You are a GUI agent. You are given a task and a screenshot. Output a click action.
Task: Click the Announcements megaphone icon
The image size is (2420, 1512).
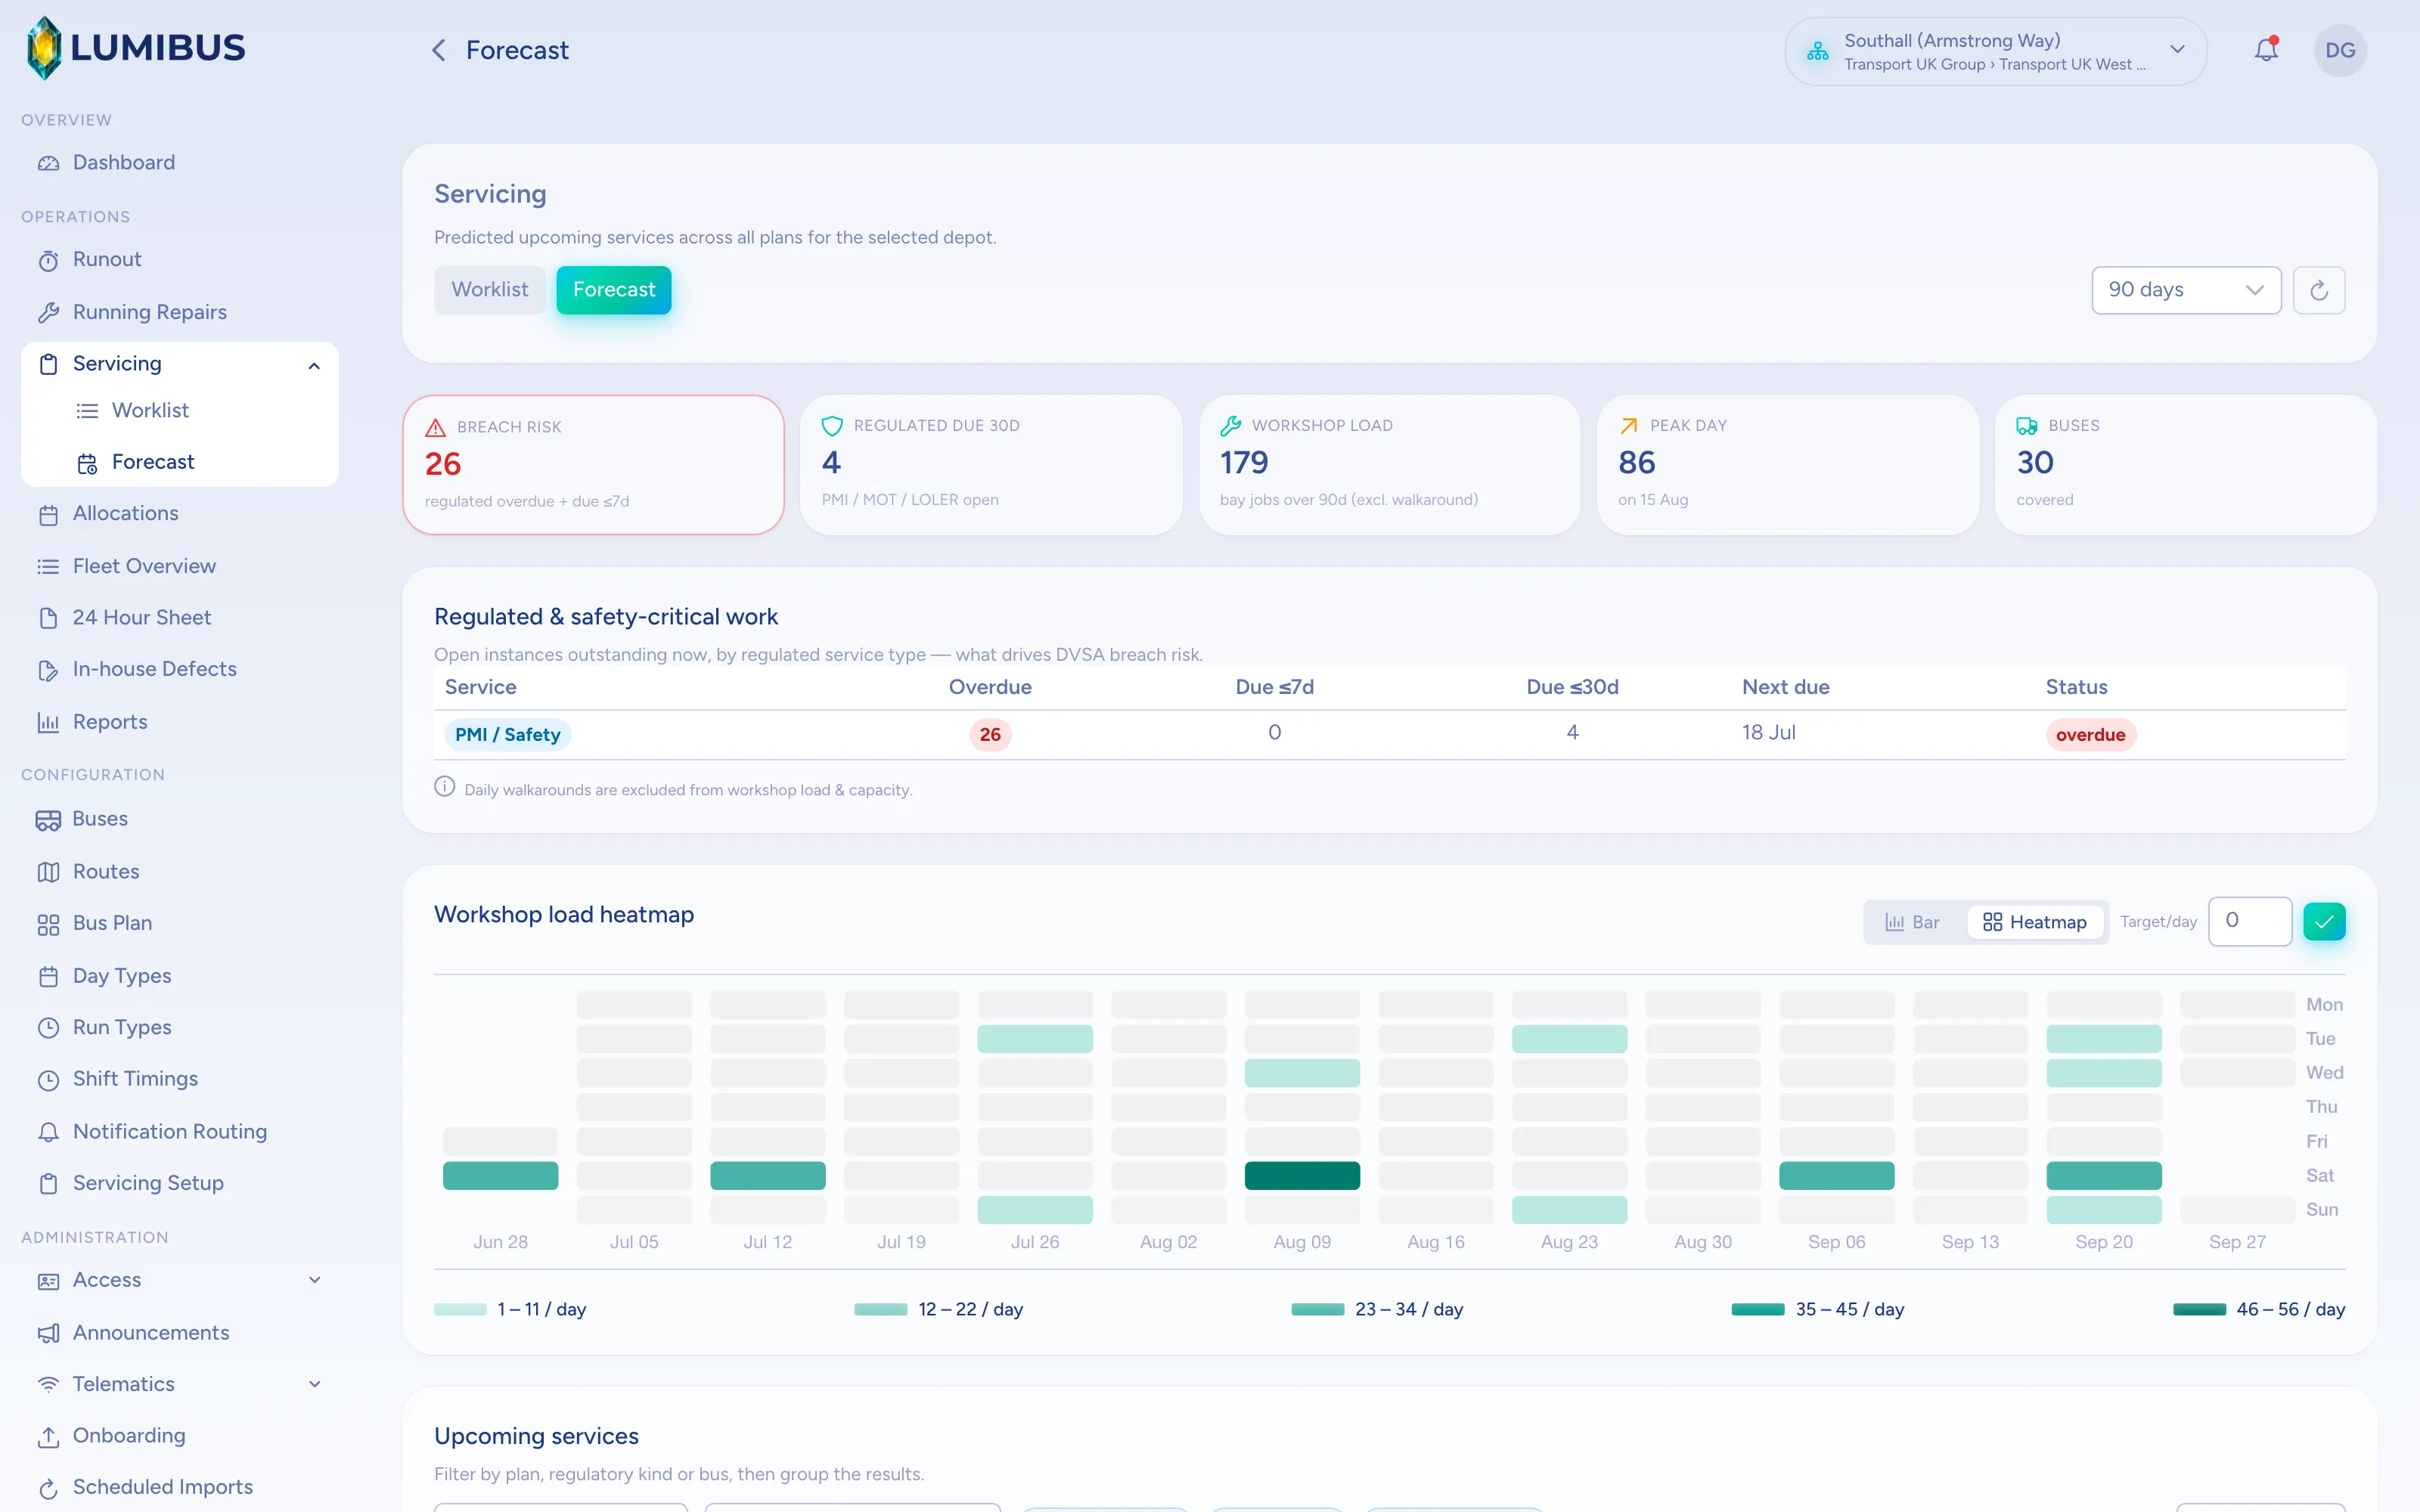pos(48,1333)
